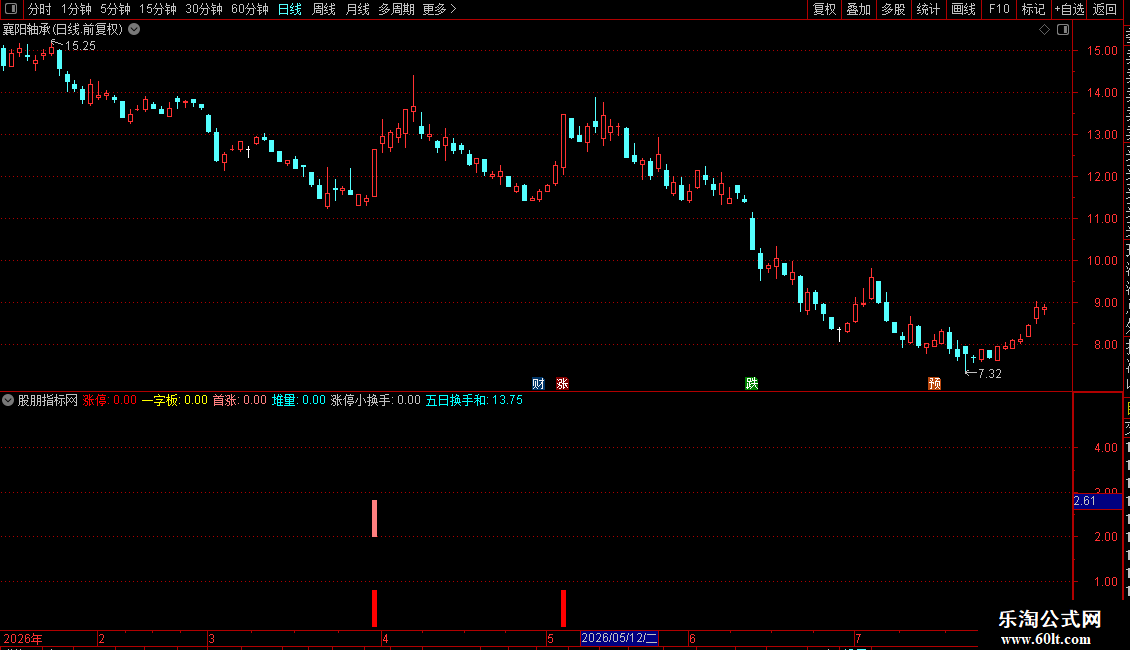
Task: Open the 多股 multi-stock view
Action: click(893, 9)
